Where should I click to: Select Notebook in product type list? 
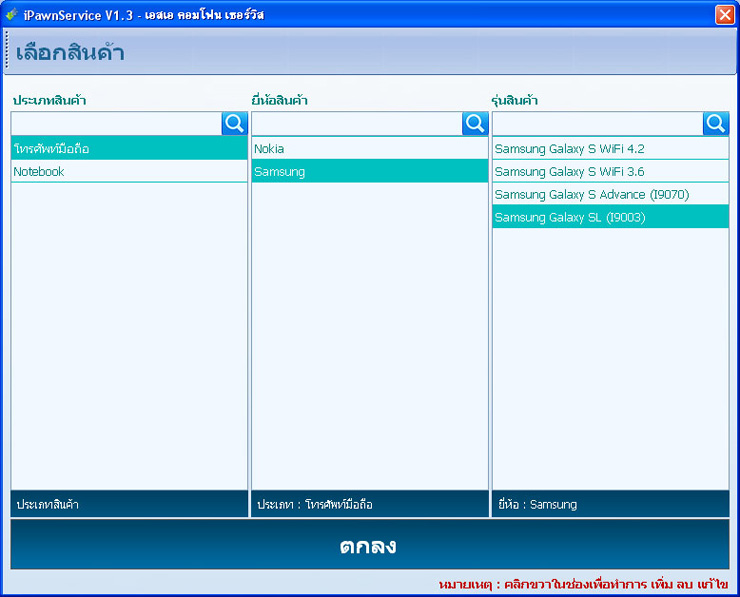coord(129,171)
